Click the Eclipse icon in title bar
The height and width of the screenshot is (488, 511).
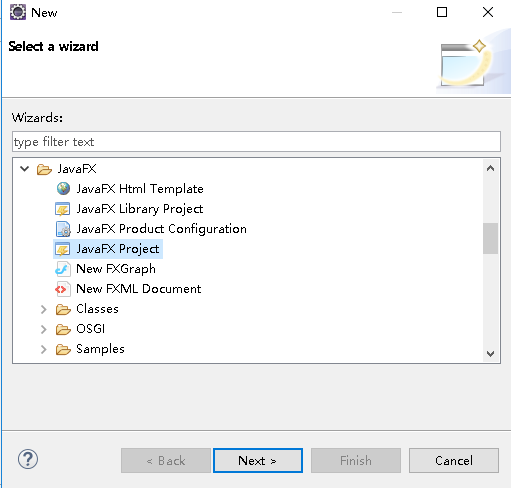pyautogui.click(x=18, y=12)
